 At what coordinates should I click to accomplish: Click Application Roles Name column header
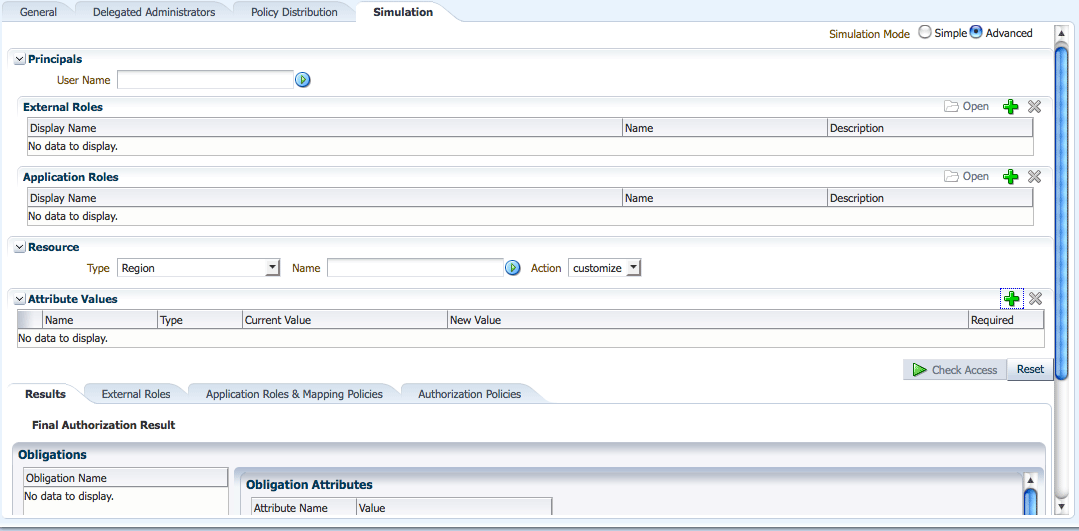(725, 198)
